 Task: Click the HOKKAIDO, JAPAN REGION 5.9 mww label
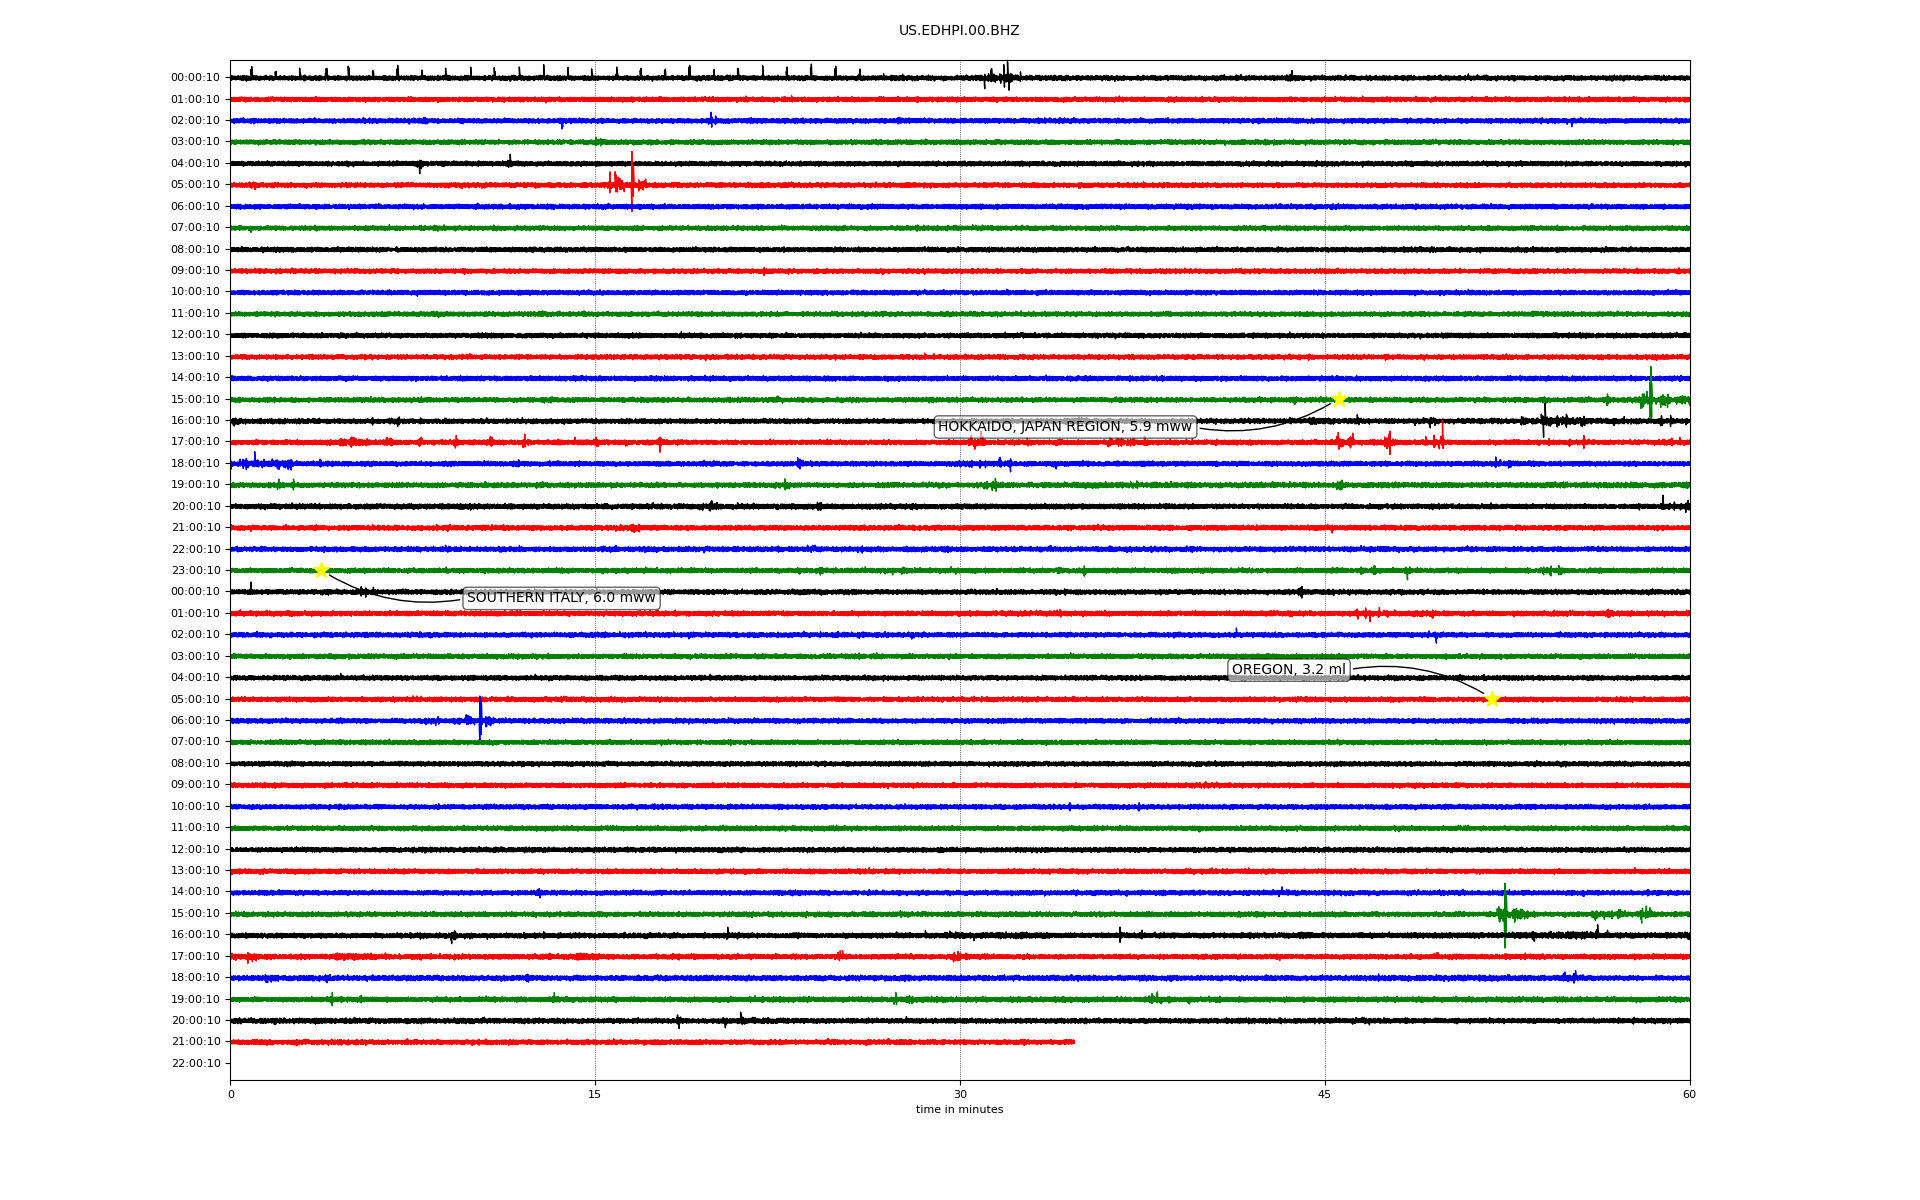coord(1065,427)
